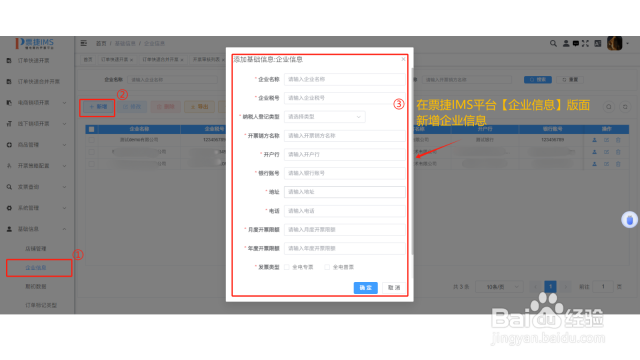The height and width of the screenshot is (360, 640).
Task: Click the 开票销方名称 field in the dialog
Action: (x=344, y=136)
